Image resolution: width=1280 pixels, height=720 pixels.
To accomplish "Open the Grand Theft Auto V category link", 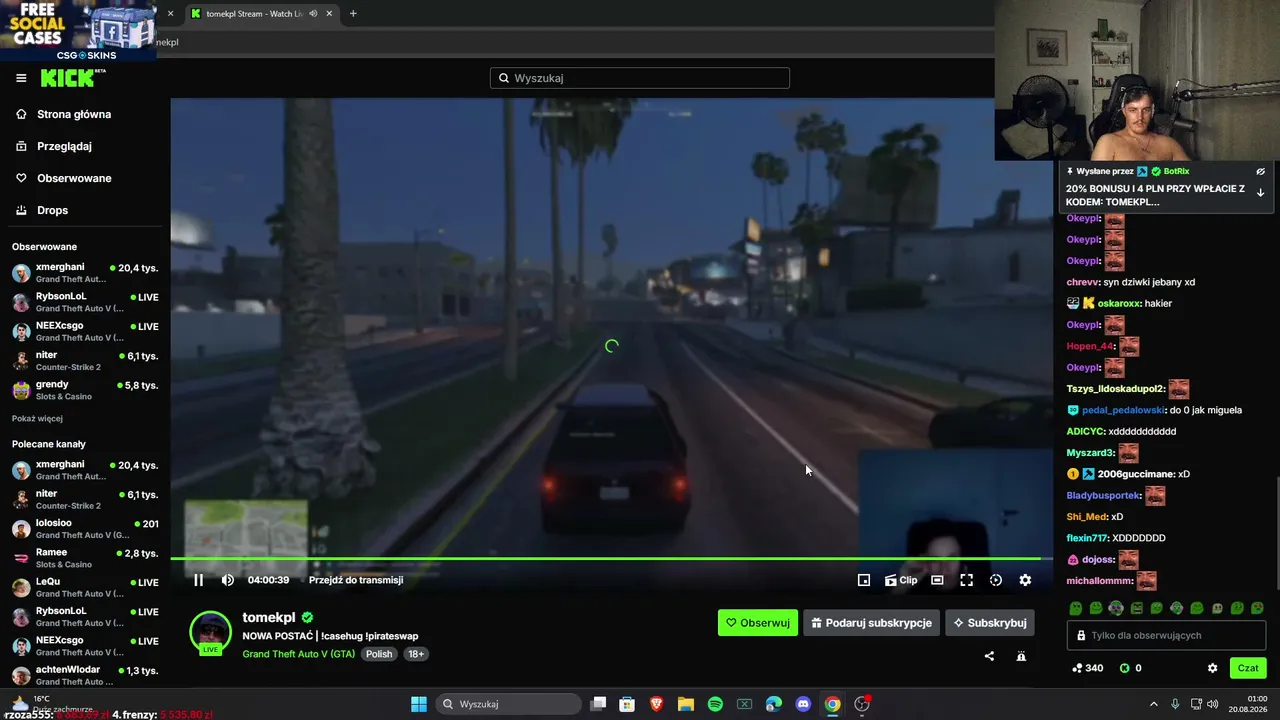I will (x=298, y=654).
